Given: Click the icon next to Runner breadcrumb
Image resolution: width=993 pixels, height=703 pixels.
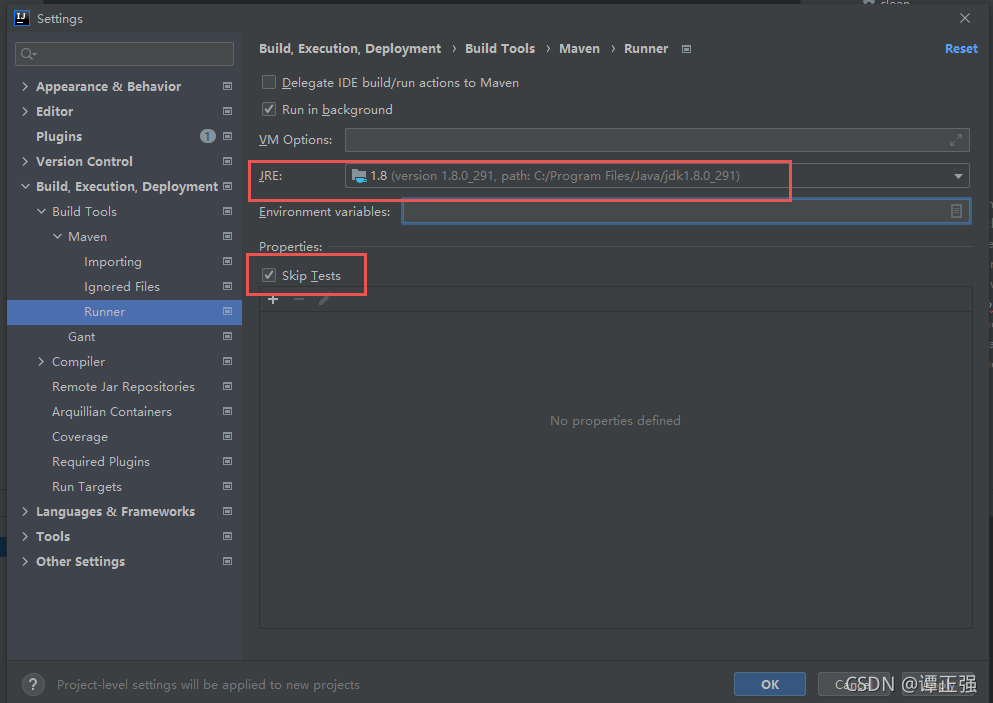Looking at the screenshot, I should [686, 49].
